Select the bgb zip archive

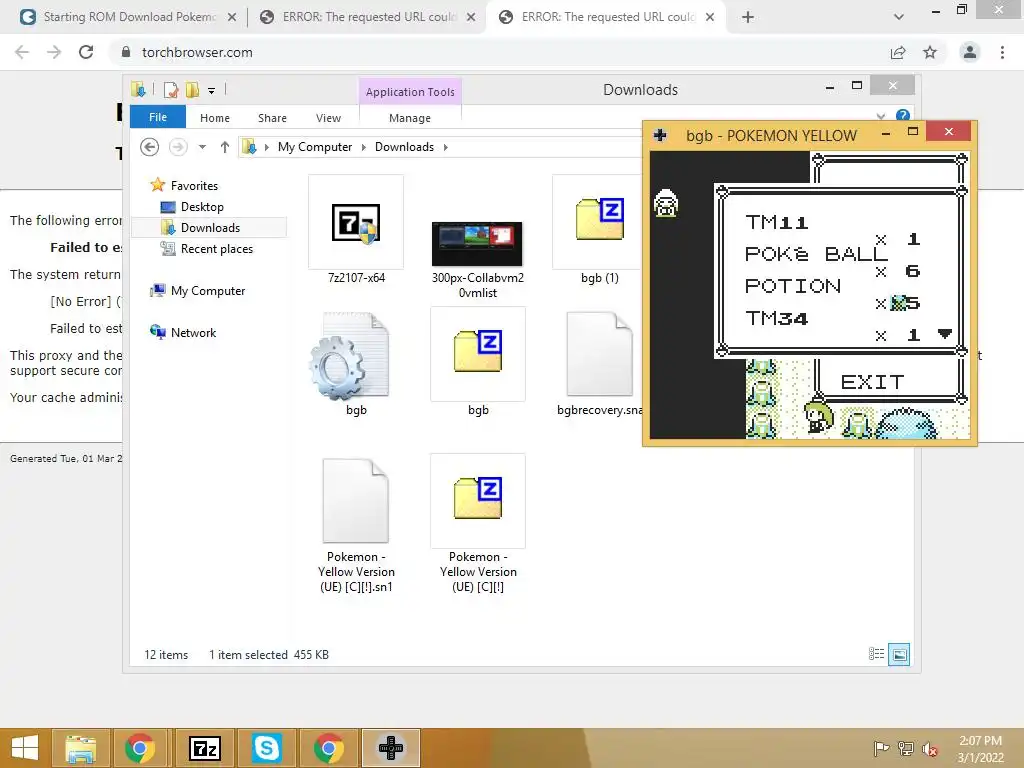(478, 362)
